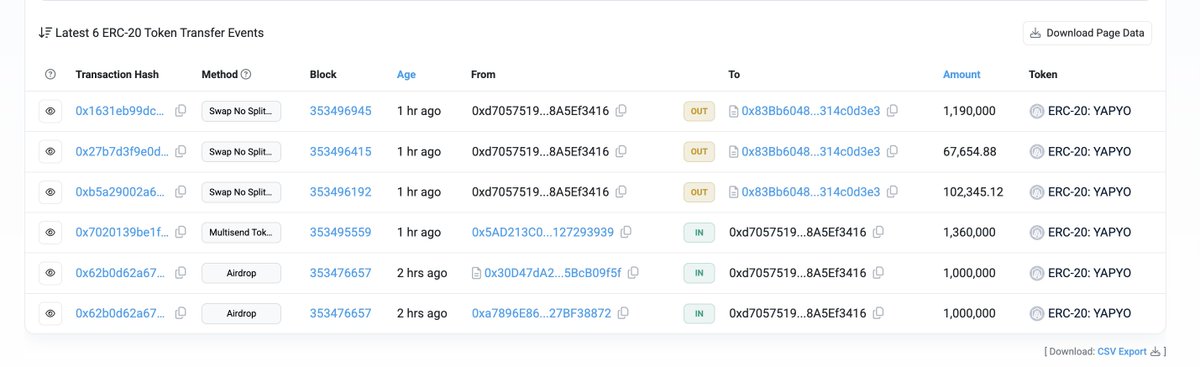Copy the 0x30D47dA2 contract address
1200x367 pixels.
(632, 272)
